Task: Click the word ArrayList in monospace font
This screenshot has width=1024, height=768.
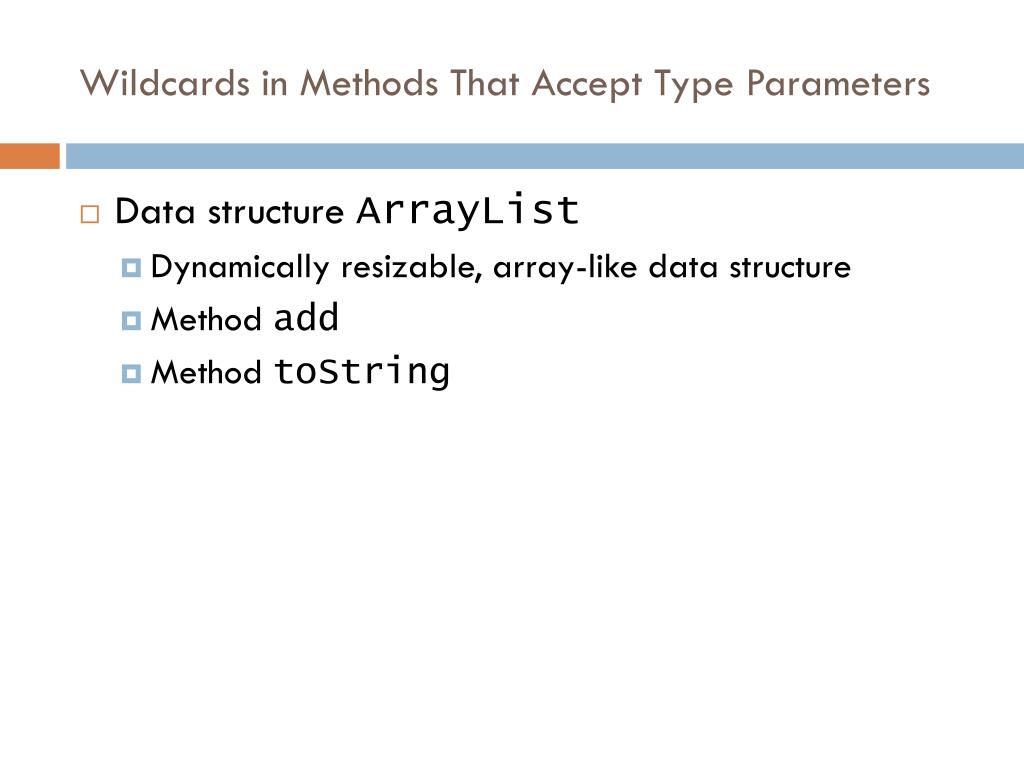Action: (468, 210)
